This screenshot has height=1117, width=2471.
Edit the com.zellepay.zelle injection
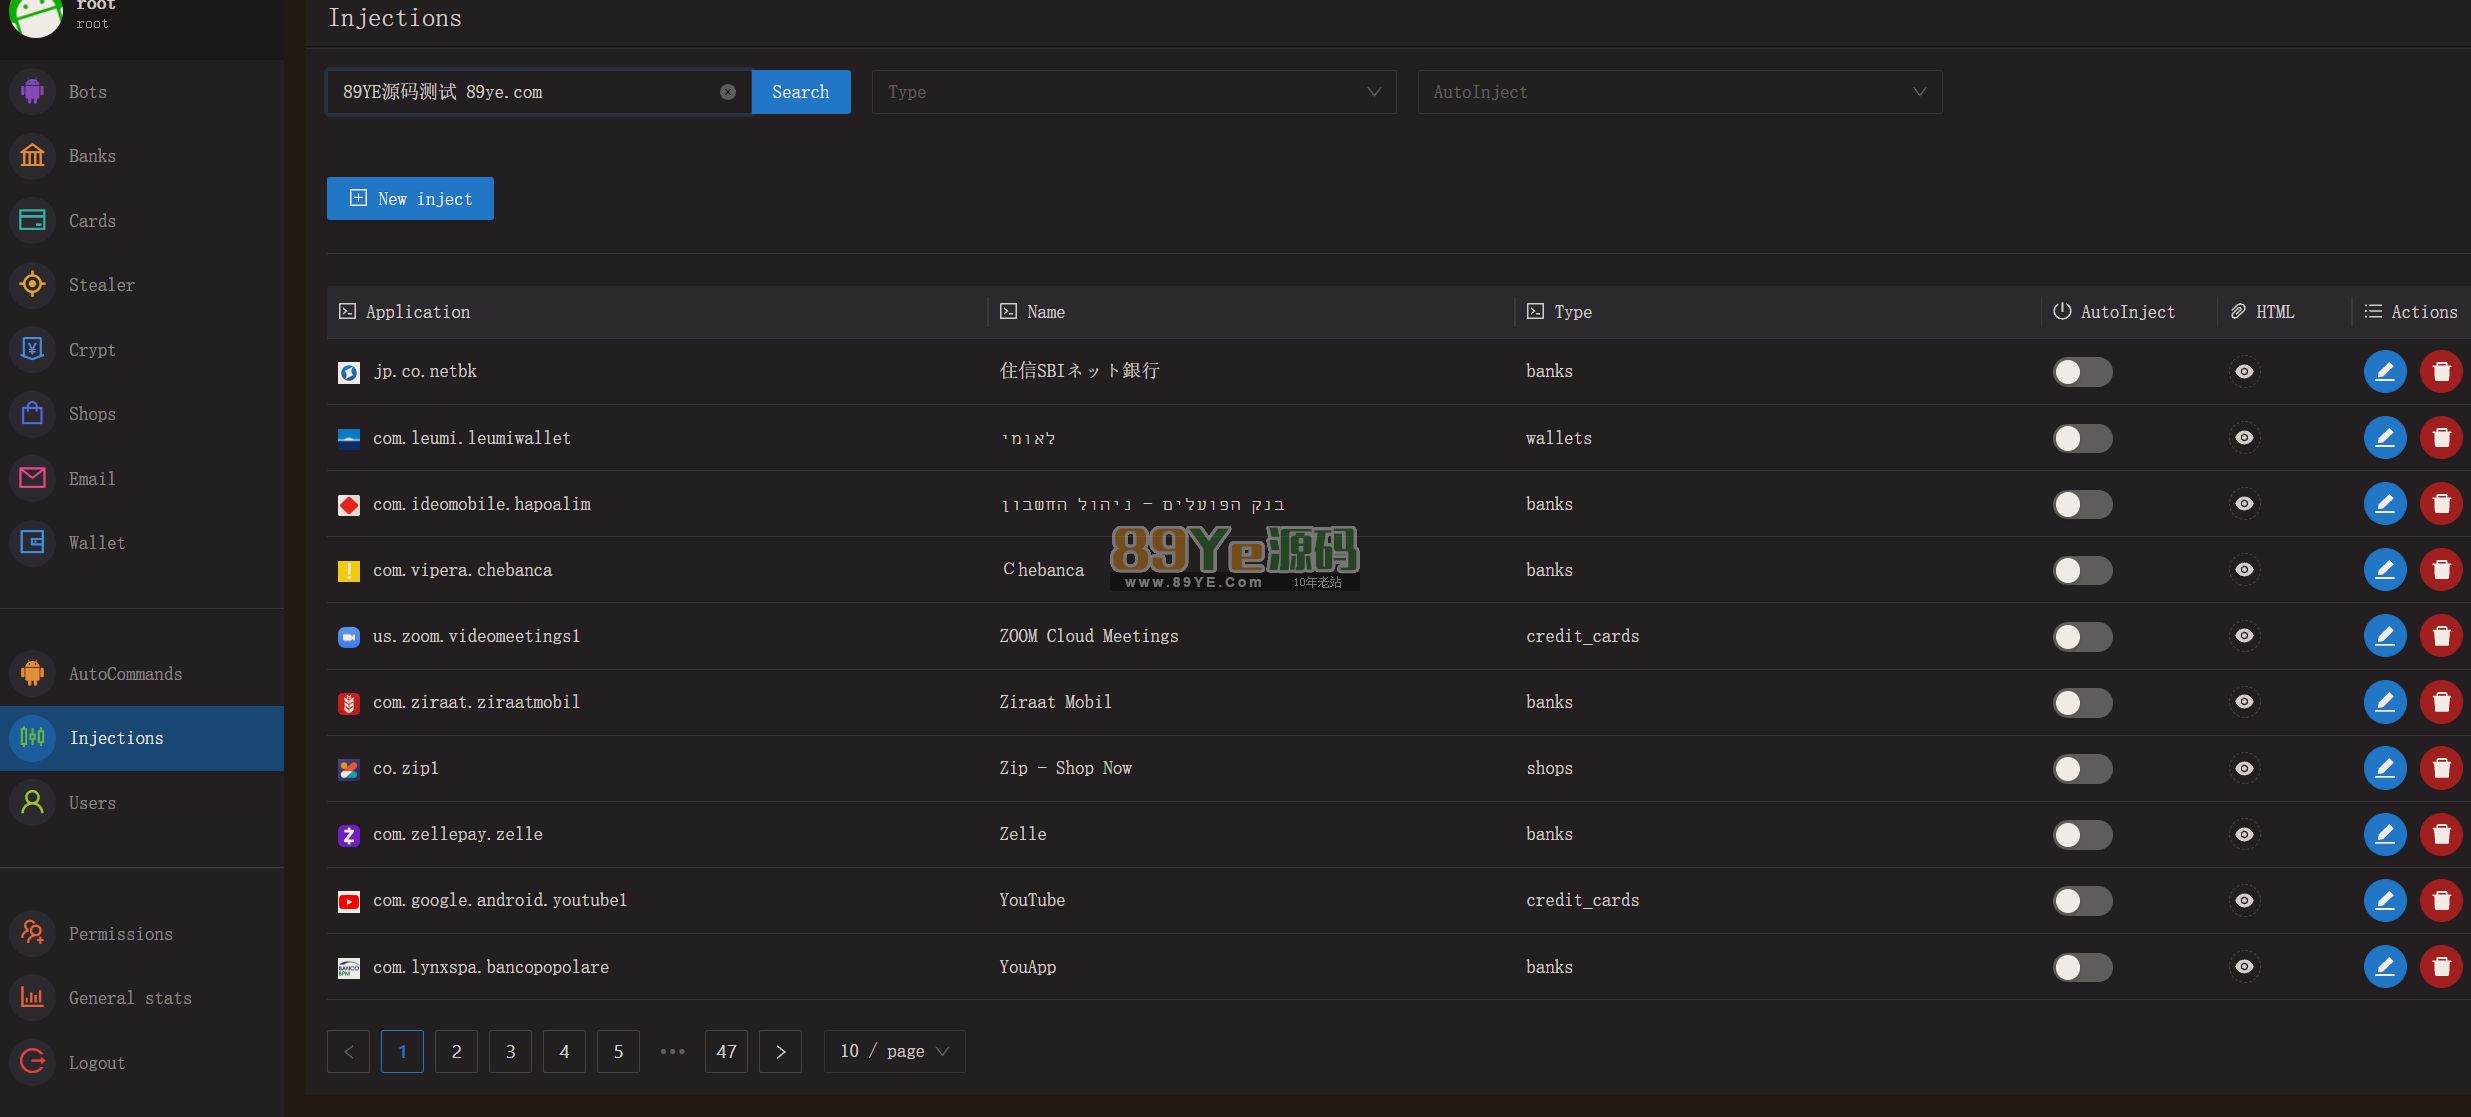[x=2385, y=834]
